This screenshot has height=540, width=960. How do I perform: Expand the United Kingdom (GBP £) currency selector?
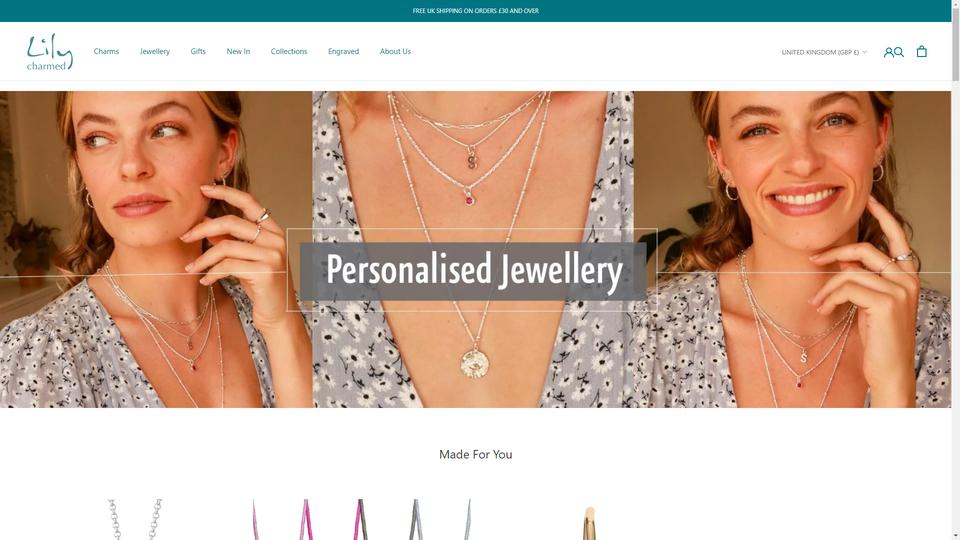(824, 52)
